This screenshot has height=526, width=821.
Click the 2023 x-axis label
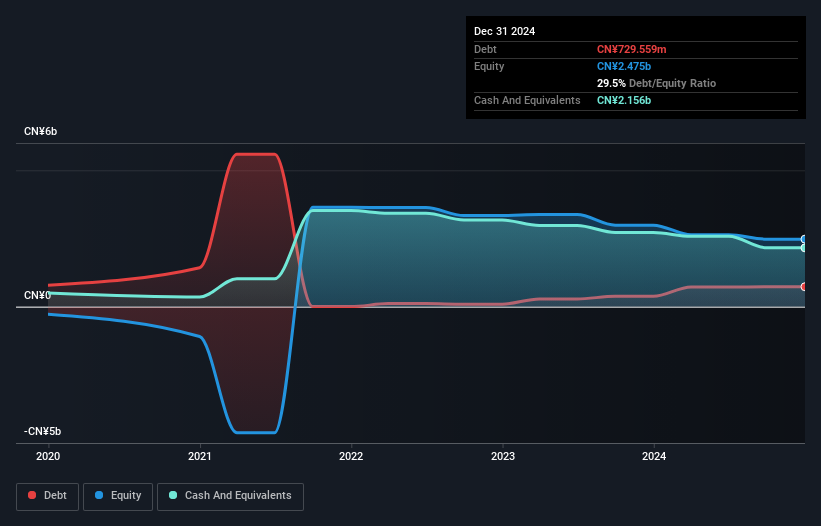tap(503, 456)
